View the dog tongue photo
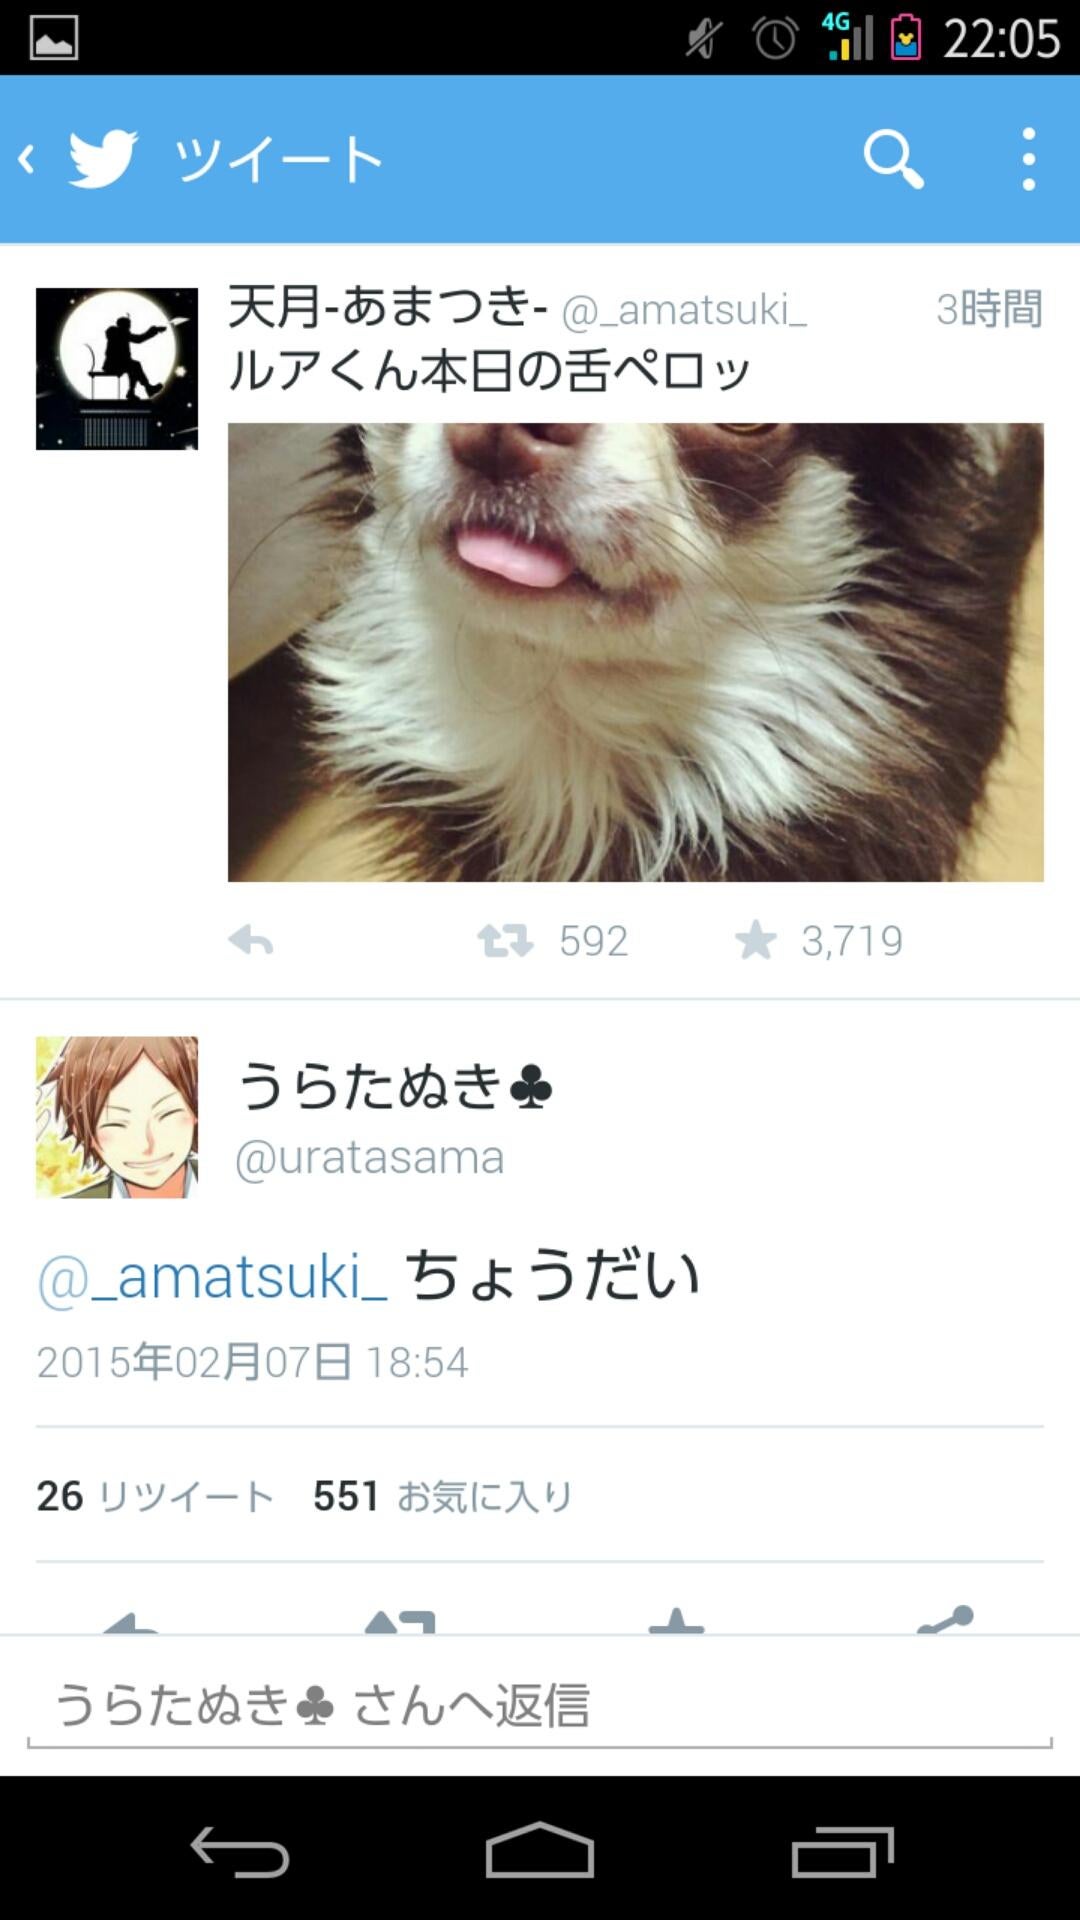The width and height of the screenshot is (1080, 1920). pos(636,652)
